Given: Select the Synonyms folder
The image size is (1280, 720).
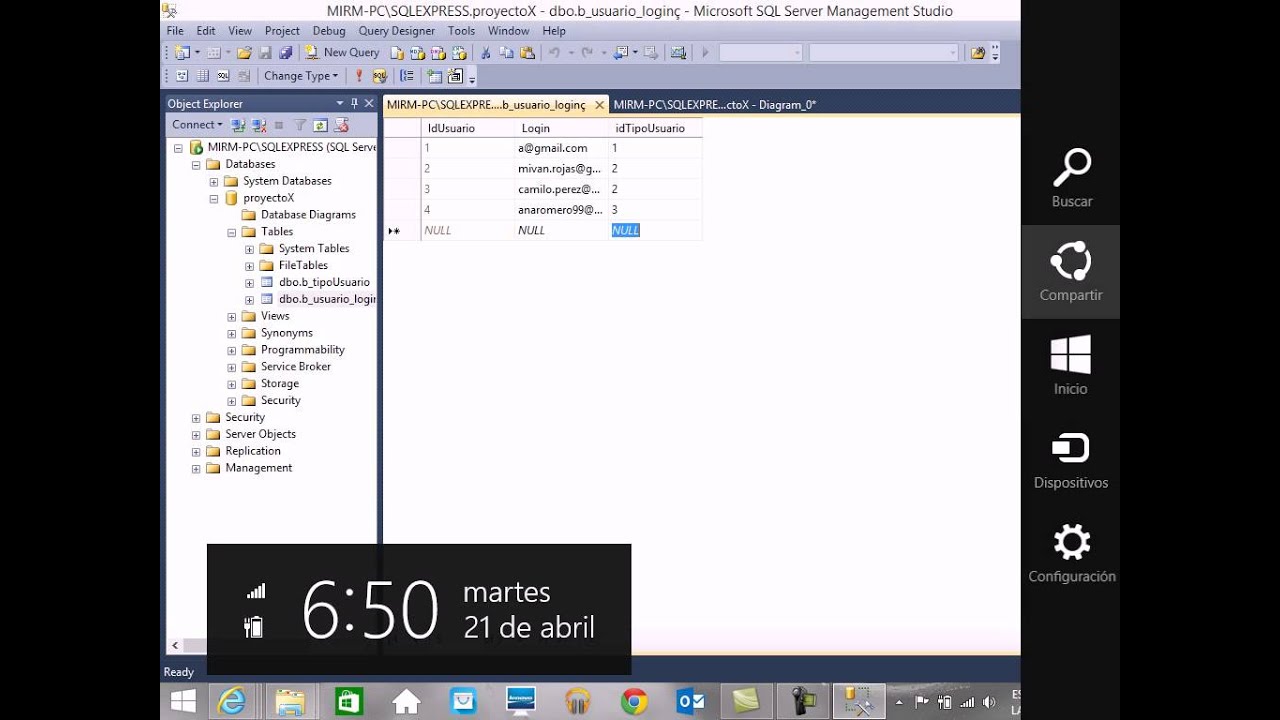Looking at the screenshot, I should click(x=287, y=333).
